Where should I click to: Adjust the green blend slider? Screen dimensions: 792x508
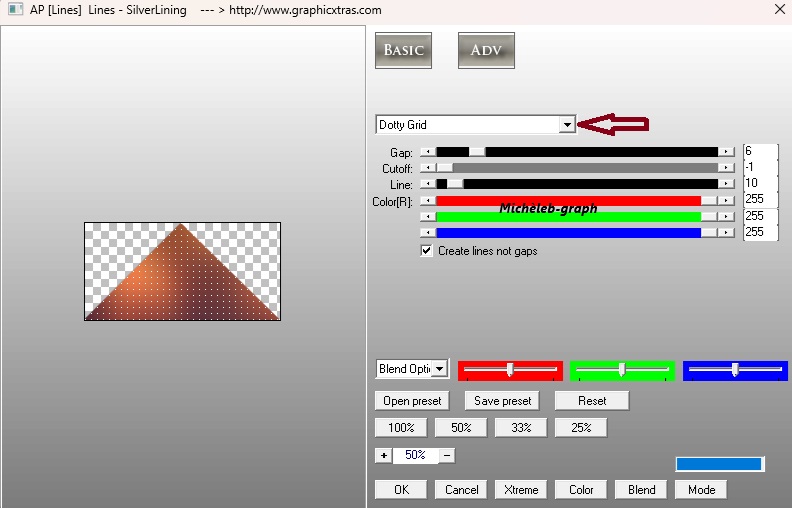pyautogui.click(x=622, y=370)
